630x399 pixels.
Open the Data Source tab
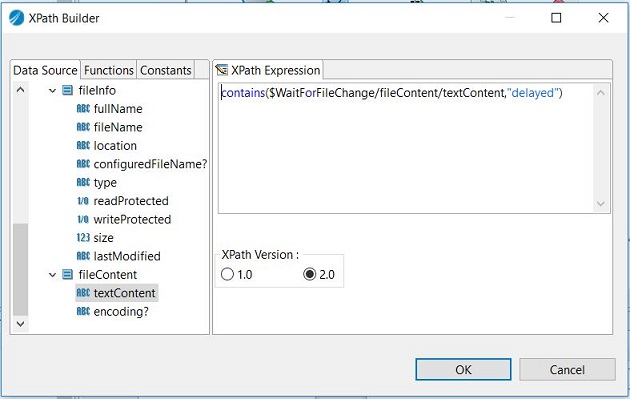45,70
